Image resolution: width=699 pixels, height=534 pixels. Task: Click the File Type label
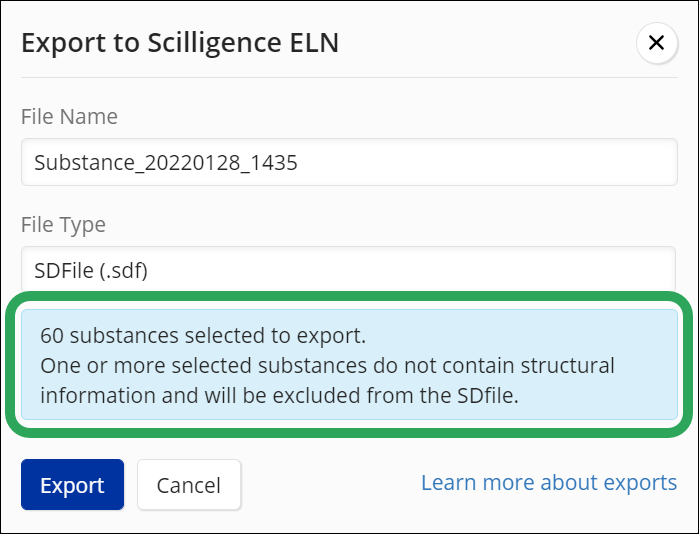point(63,224)
